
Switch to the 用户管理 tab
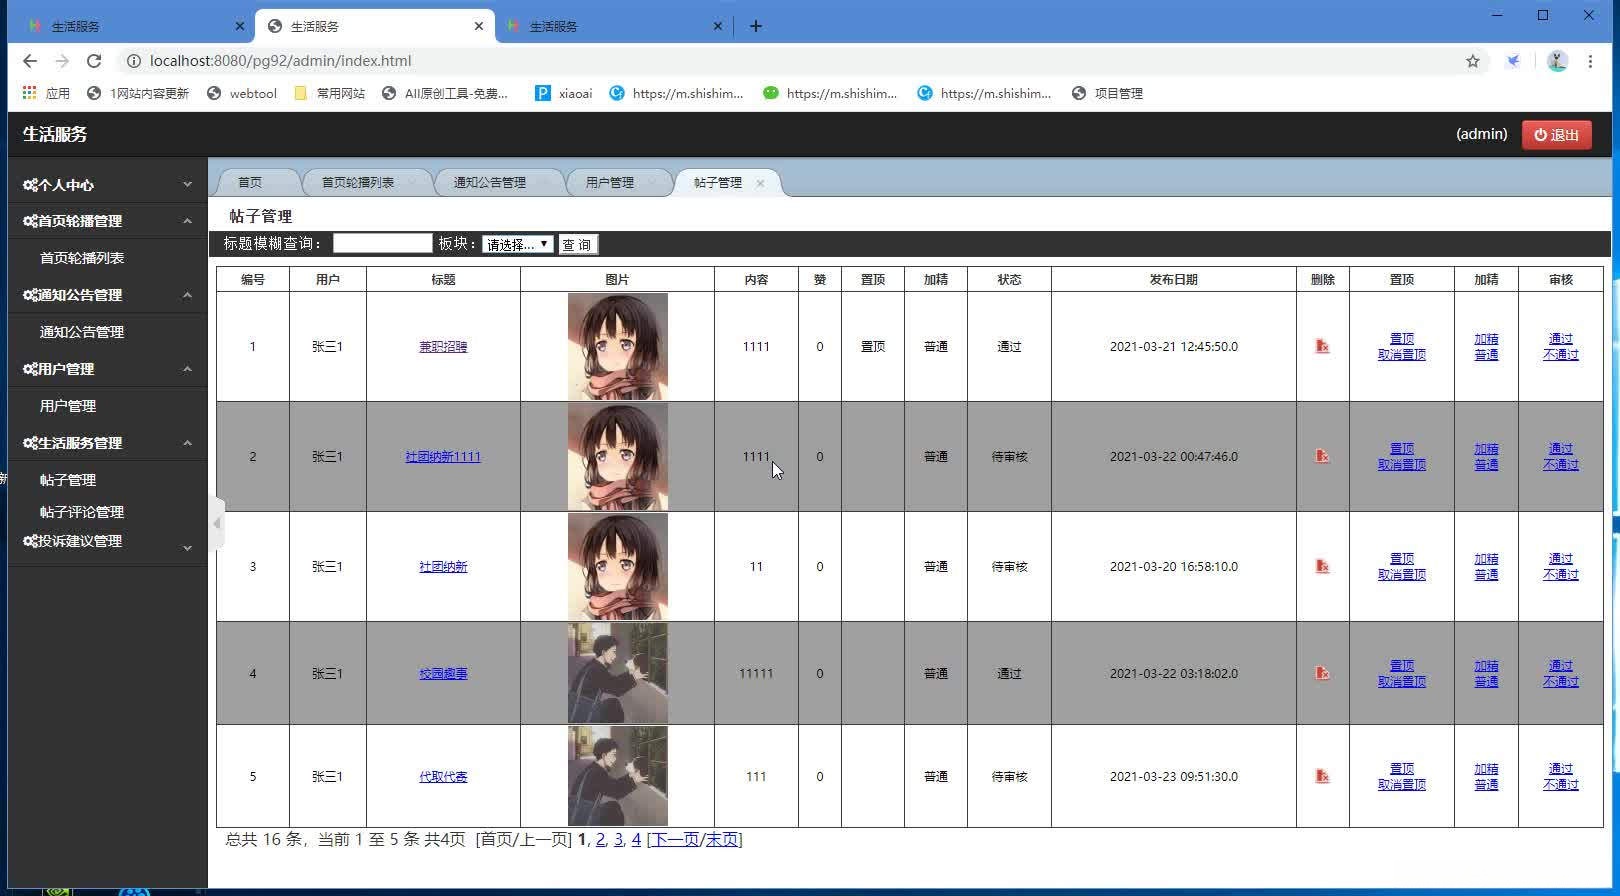pyautogui.click(x=610, y=182)
